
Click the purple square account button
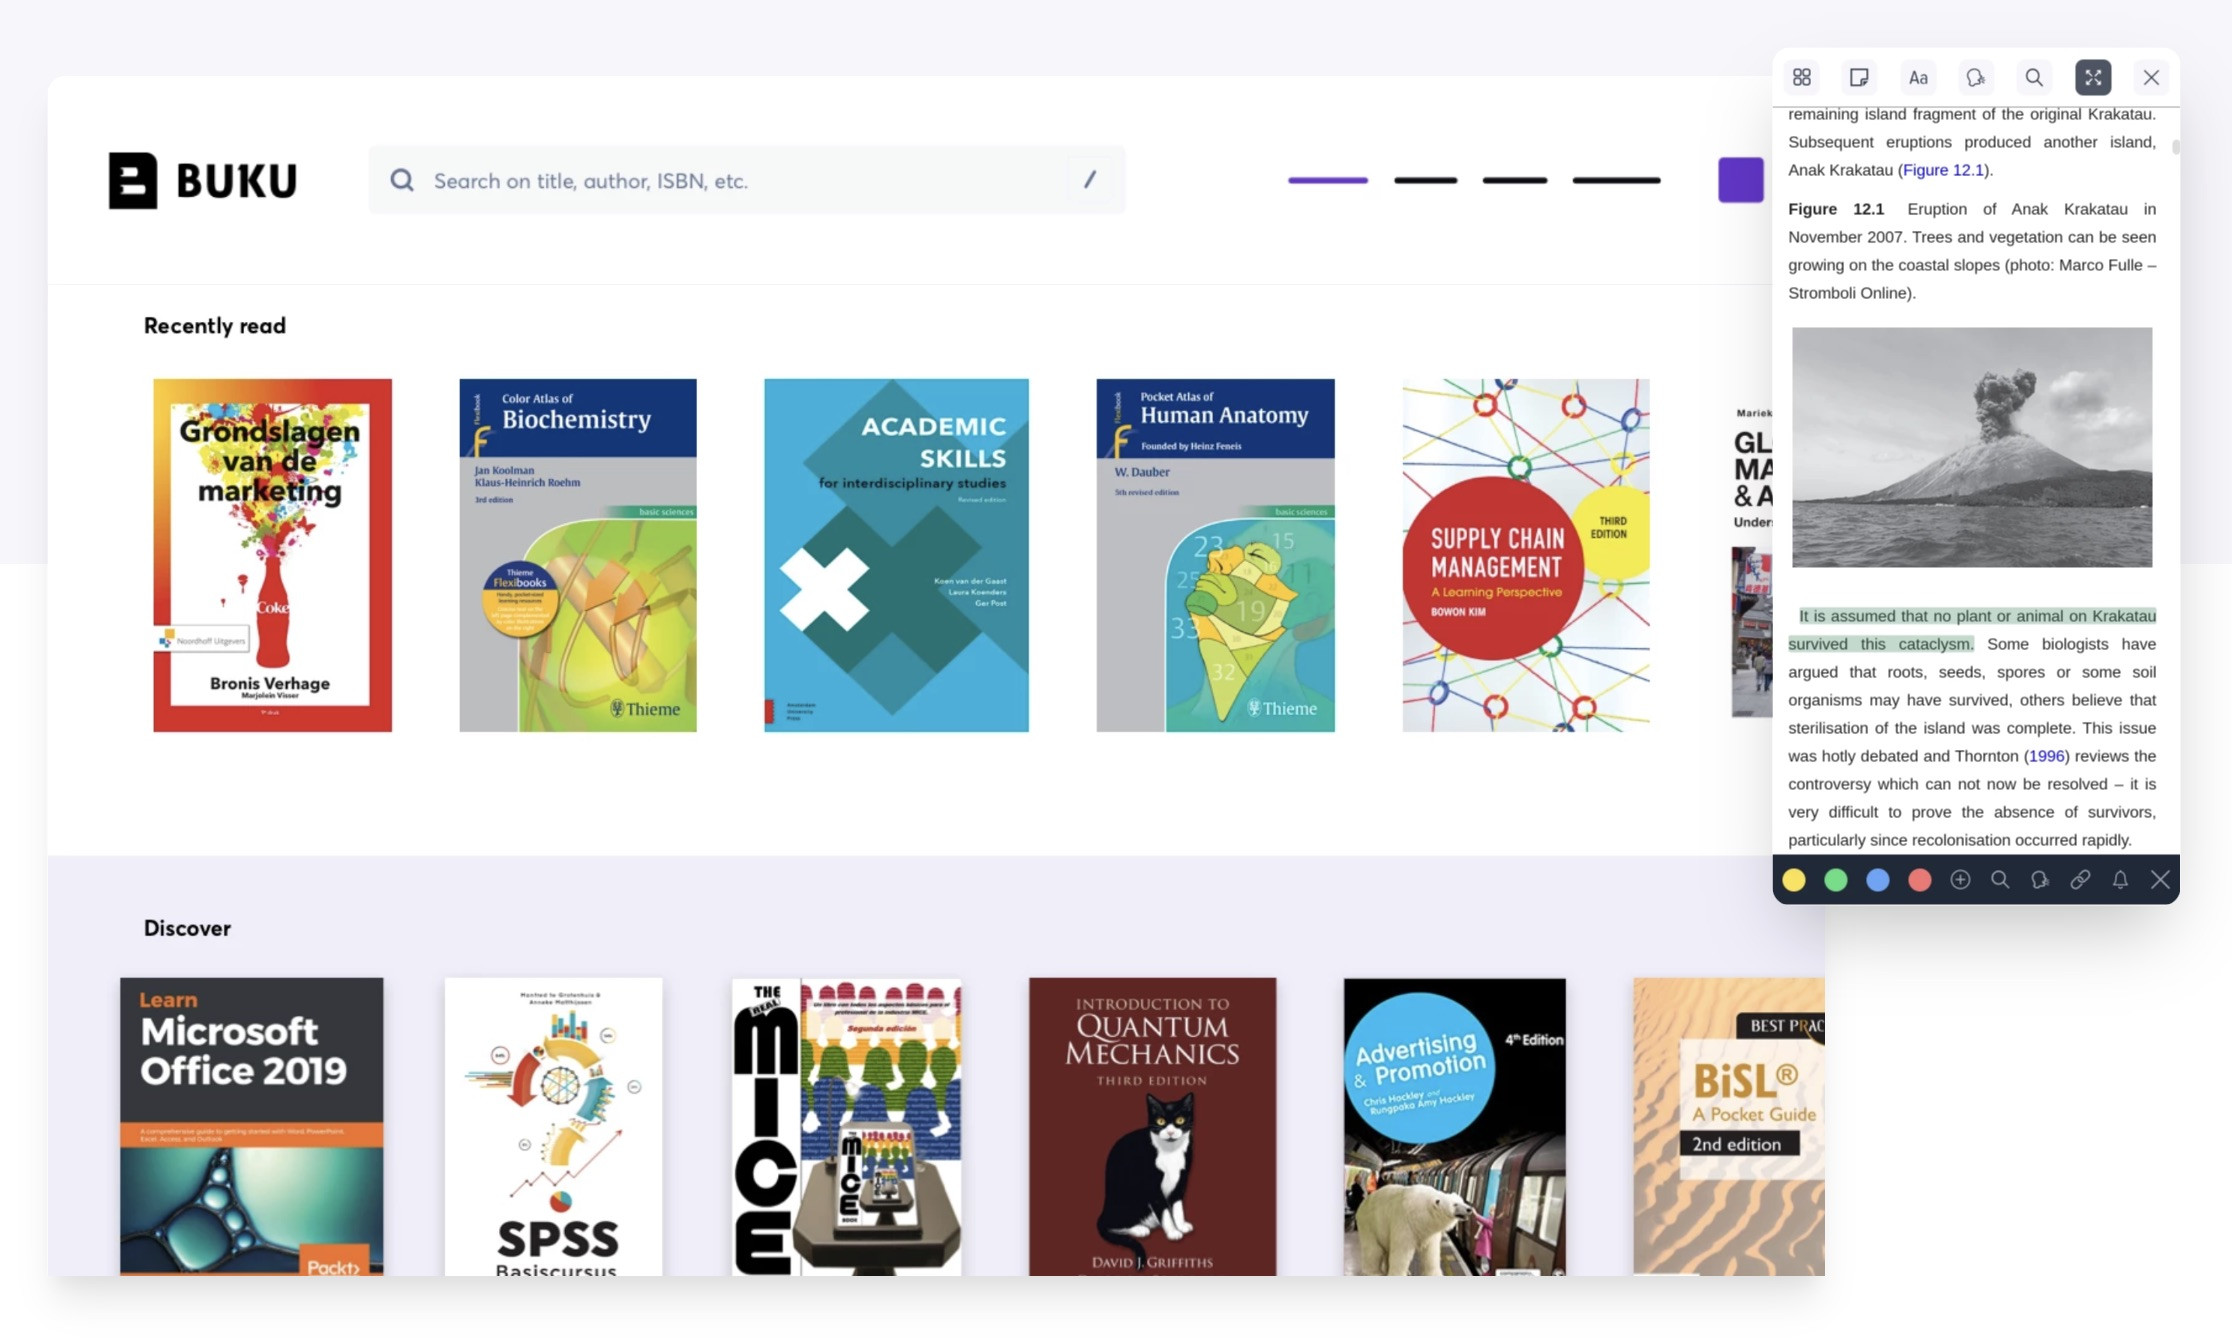click(1741, 180)
